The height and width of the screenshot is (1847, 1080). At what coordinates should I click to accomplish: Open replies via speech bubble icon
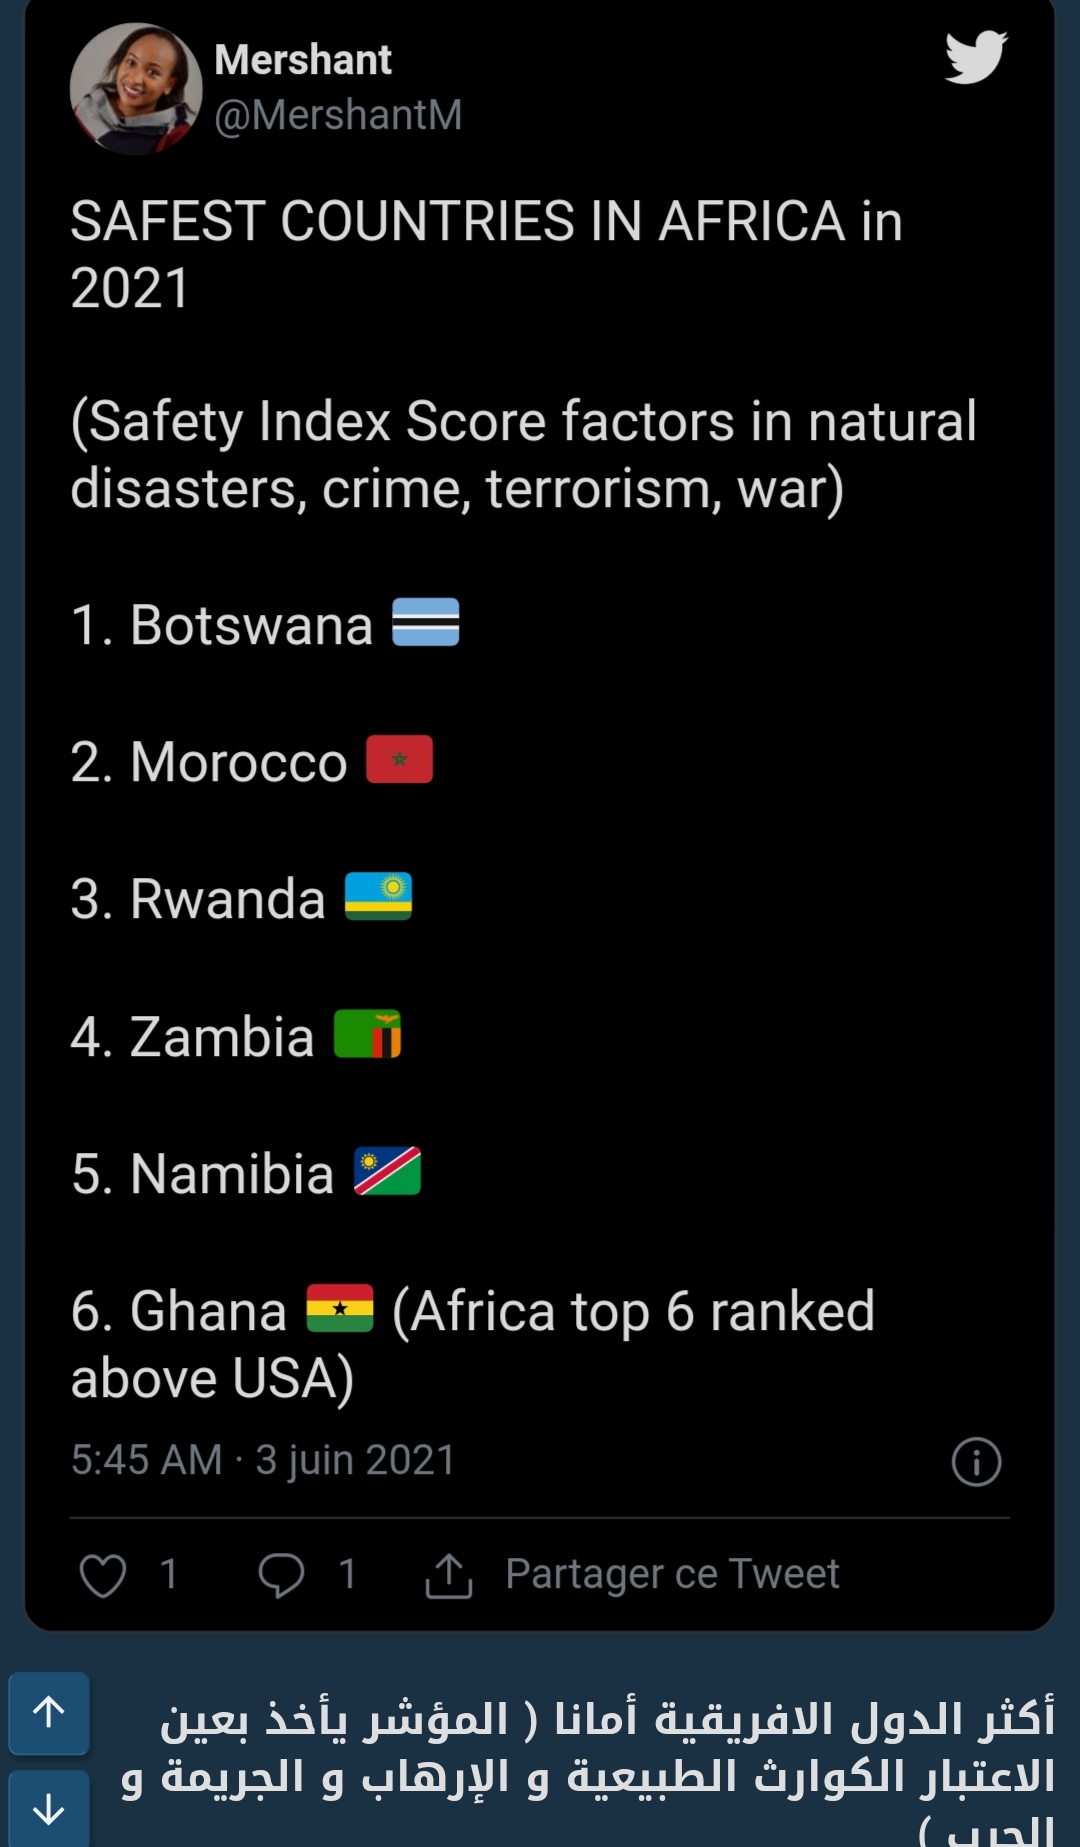click(x=281, y=1575)
